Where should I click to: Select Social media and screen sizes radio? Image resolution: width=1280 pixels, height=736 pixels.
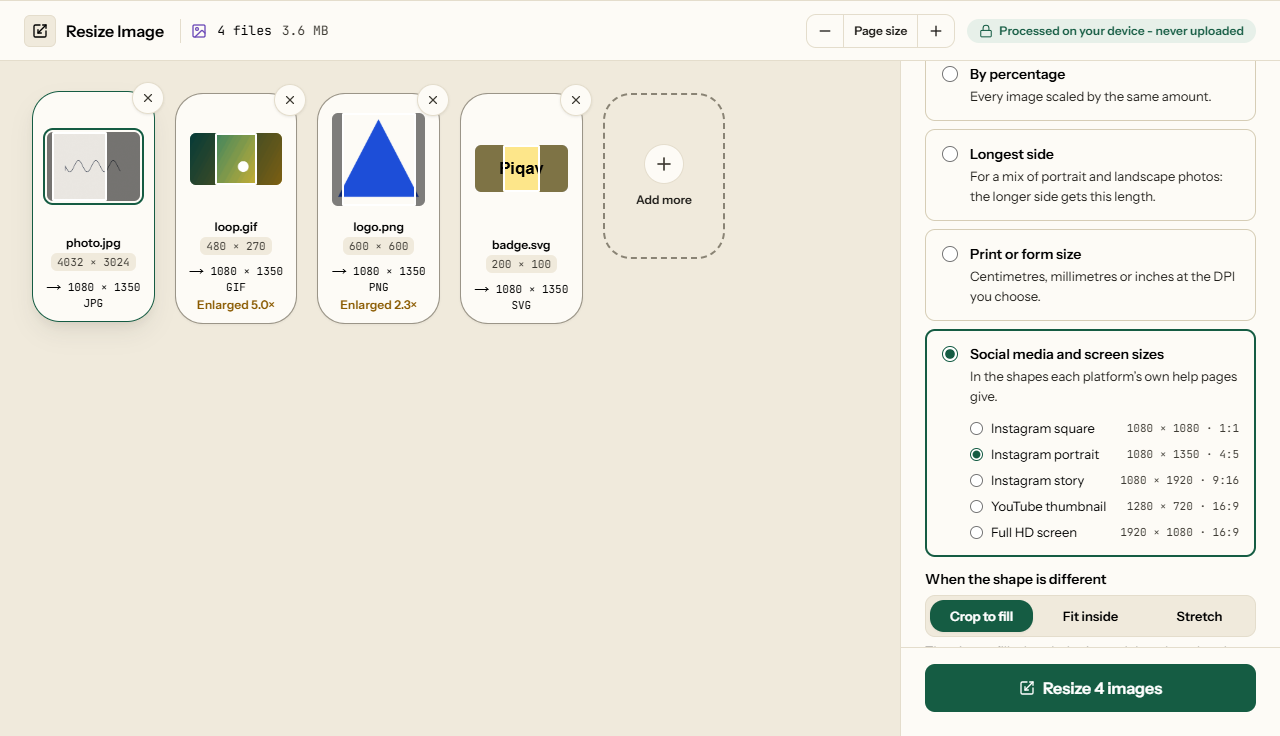pyautogui.click(x=950, y=354)
